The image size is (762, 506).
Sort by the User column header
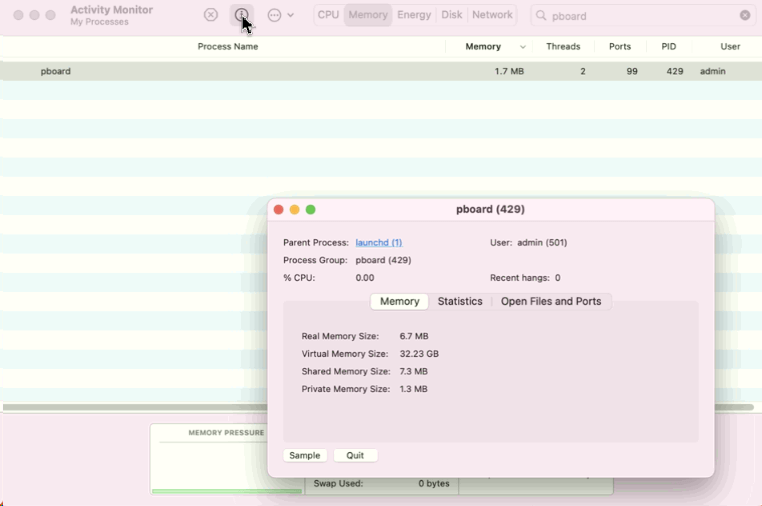730,47
